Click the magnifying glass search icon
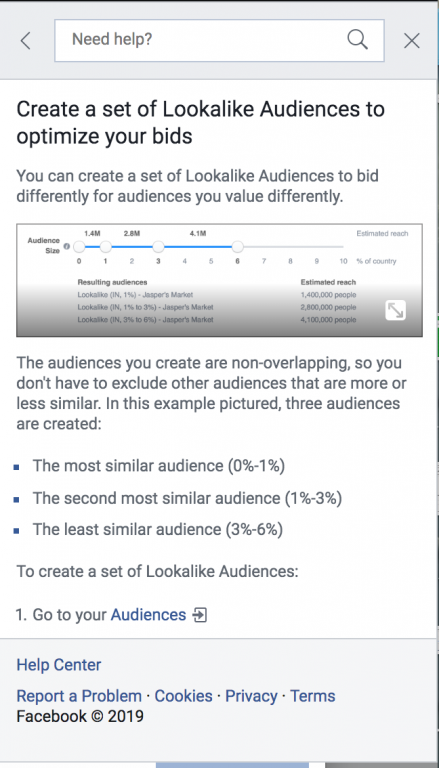Viewport: 439px width, 768px height. coord(357,40)
